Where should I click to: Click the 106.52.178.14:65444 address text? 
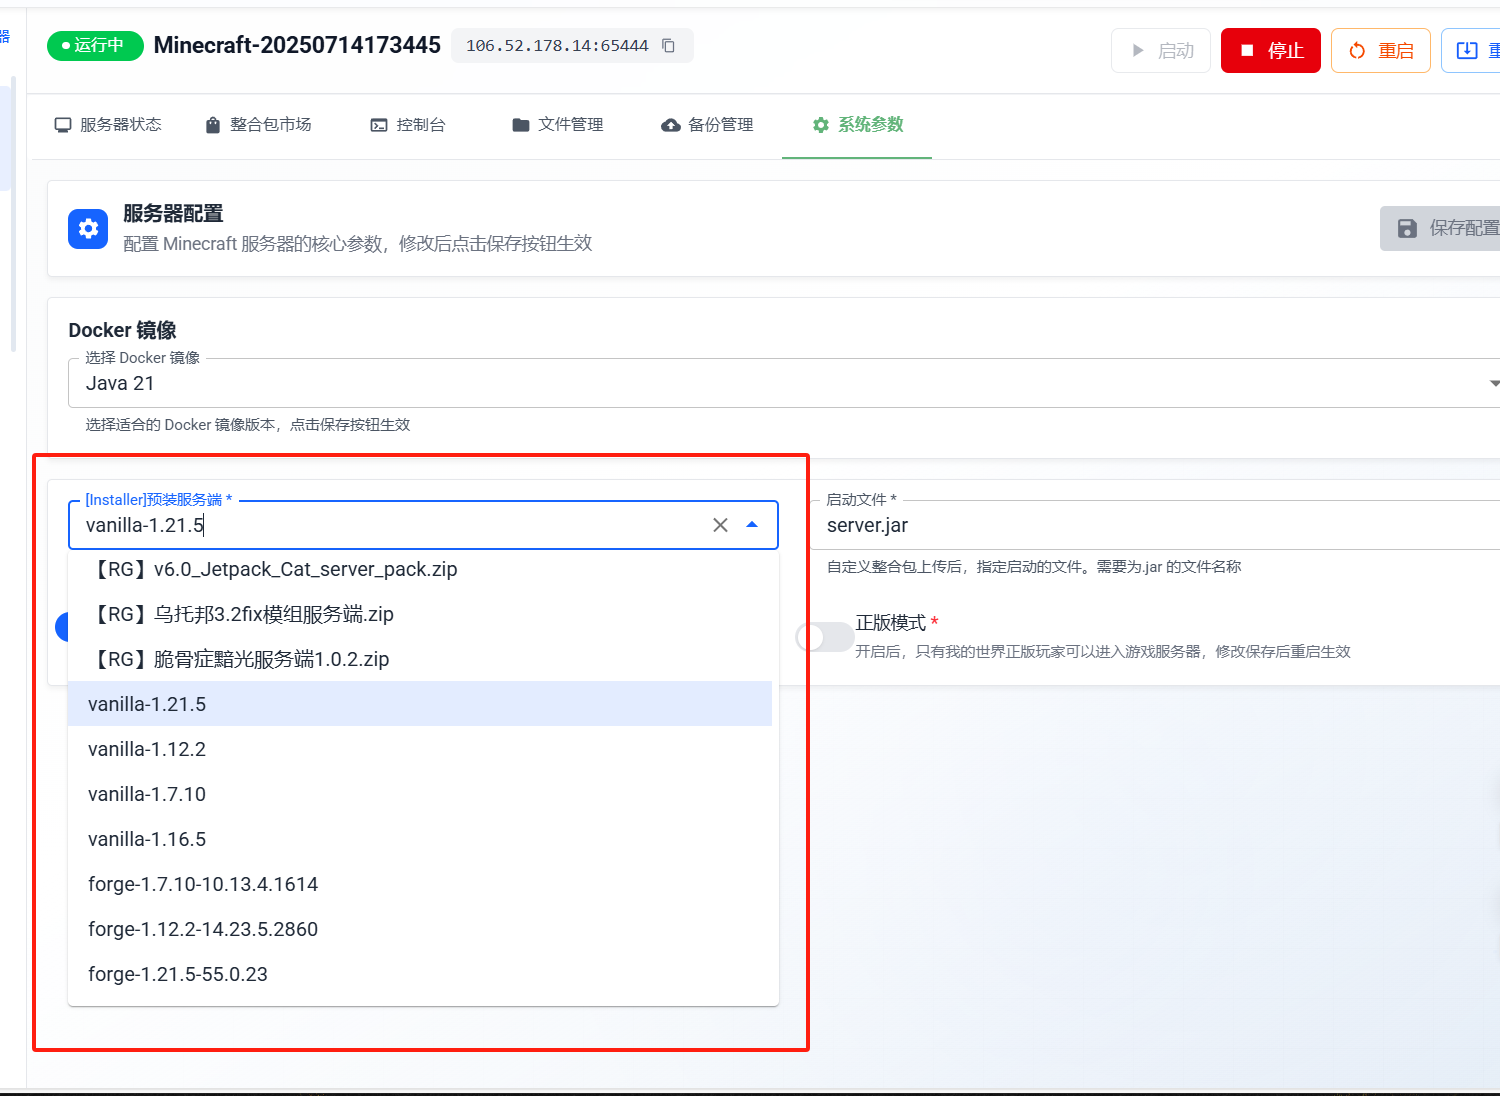557,46
